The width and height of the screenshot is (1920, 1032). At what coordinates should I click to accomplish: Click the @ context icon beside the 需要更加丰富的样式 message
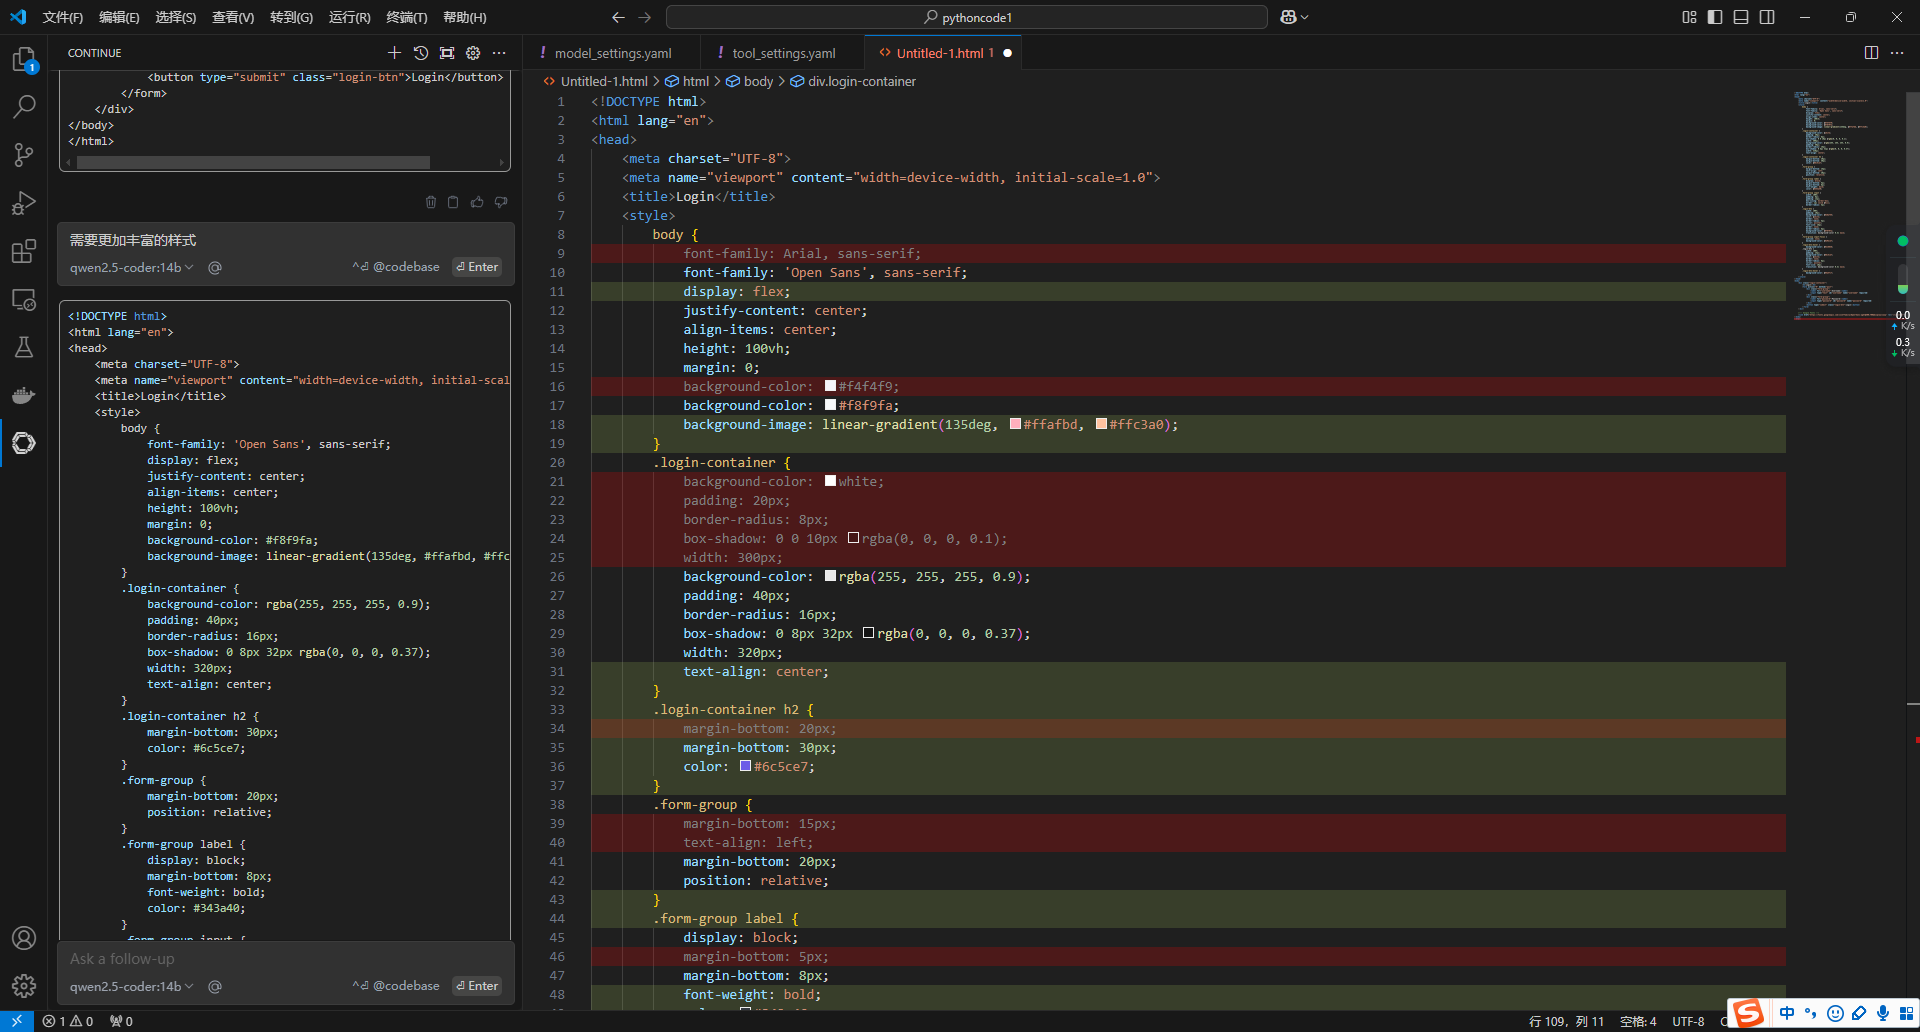pos(215,267)
